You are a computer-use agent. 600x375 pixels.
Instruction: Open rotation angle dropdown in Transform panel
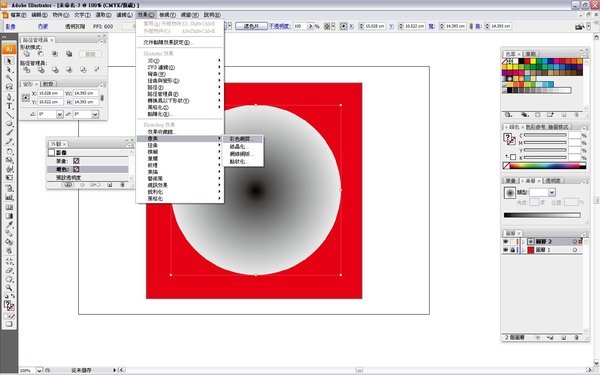click(60, 114)
